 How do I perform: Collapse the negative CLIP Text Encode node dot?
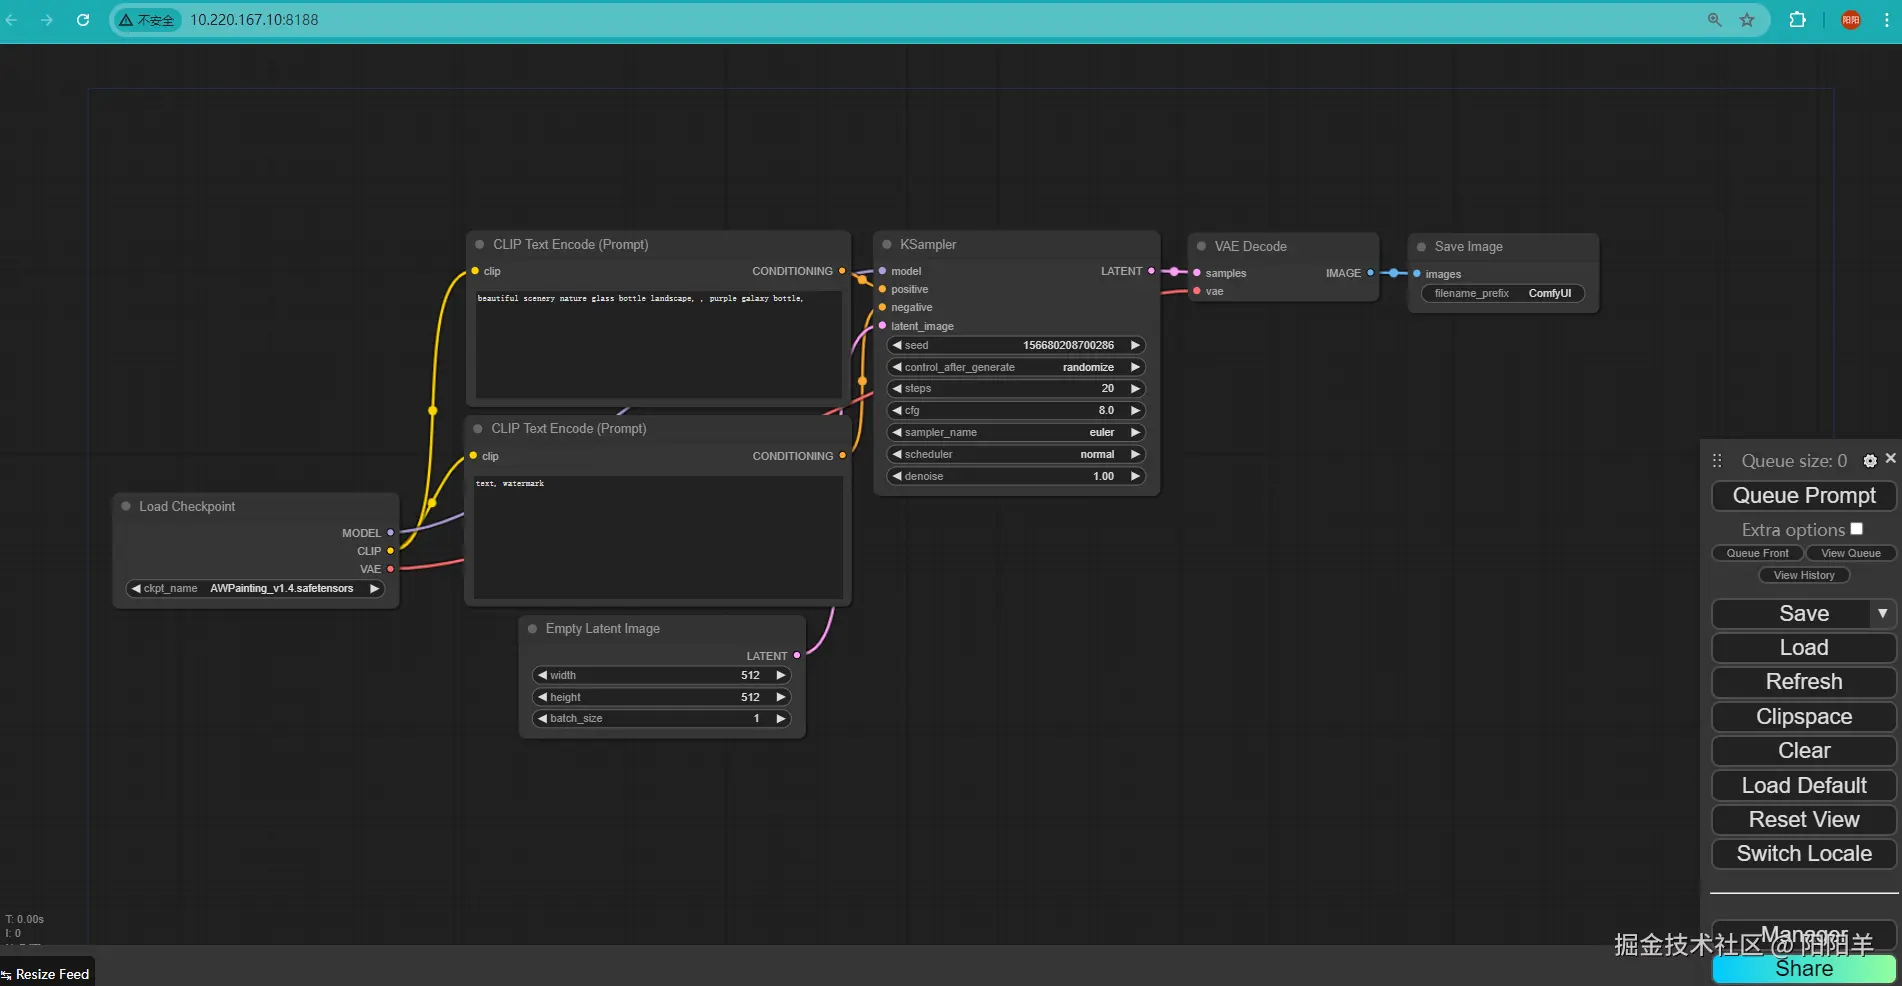click(478, 428)
